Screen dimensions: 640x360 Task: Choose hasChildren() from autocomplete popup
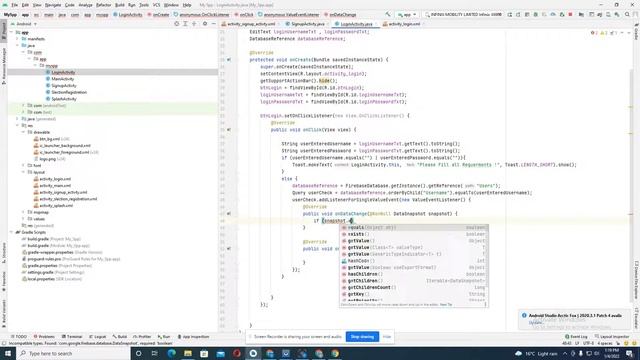(x=413, y=274)
